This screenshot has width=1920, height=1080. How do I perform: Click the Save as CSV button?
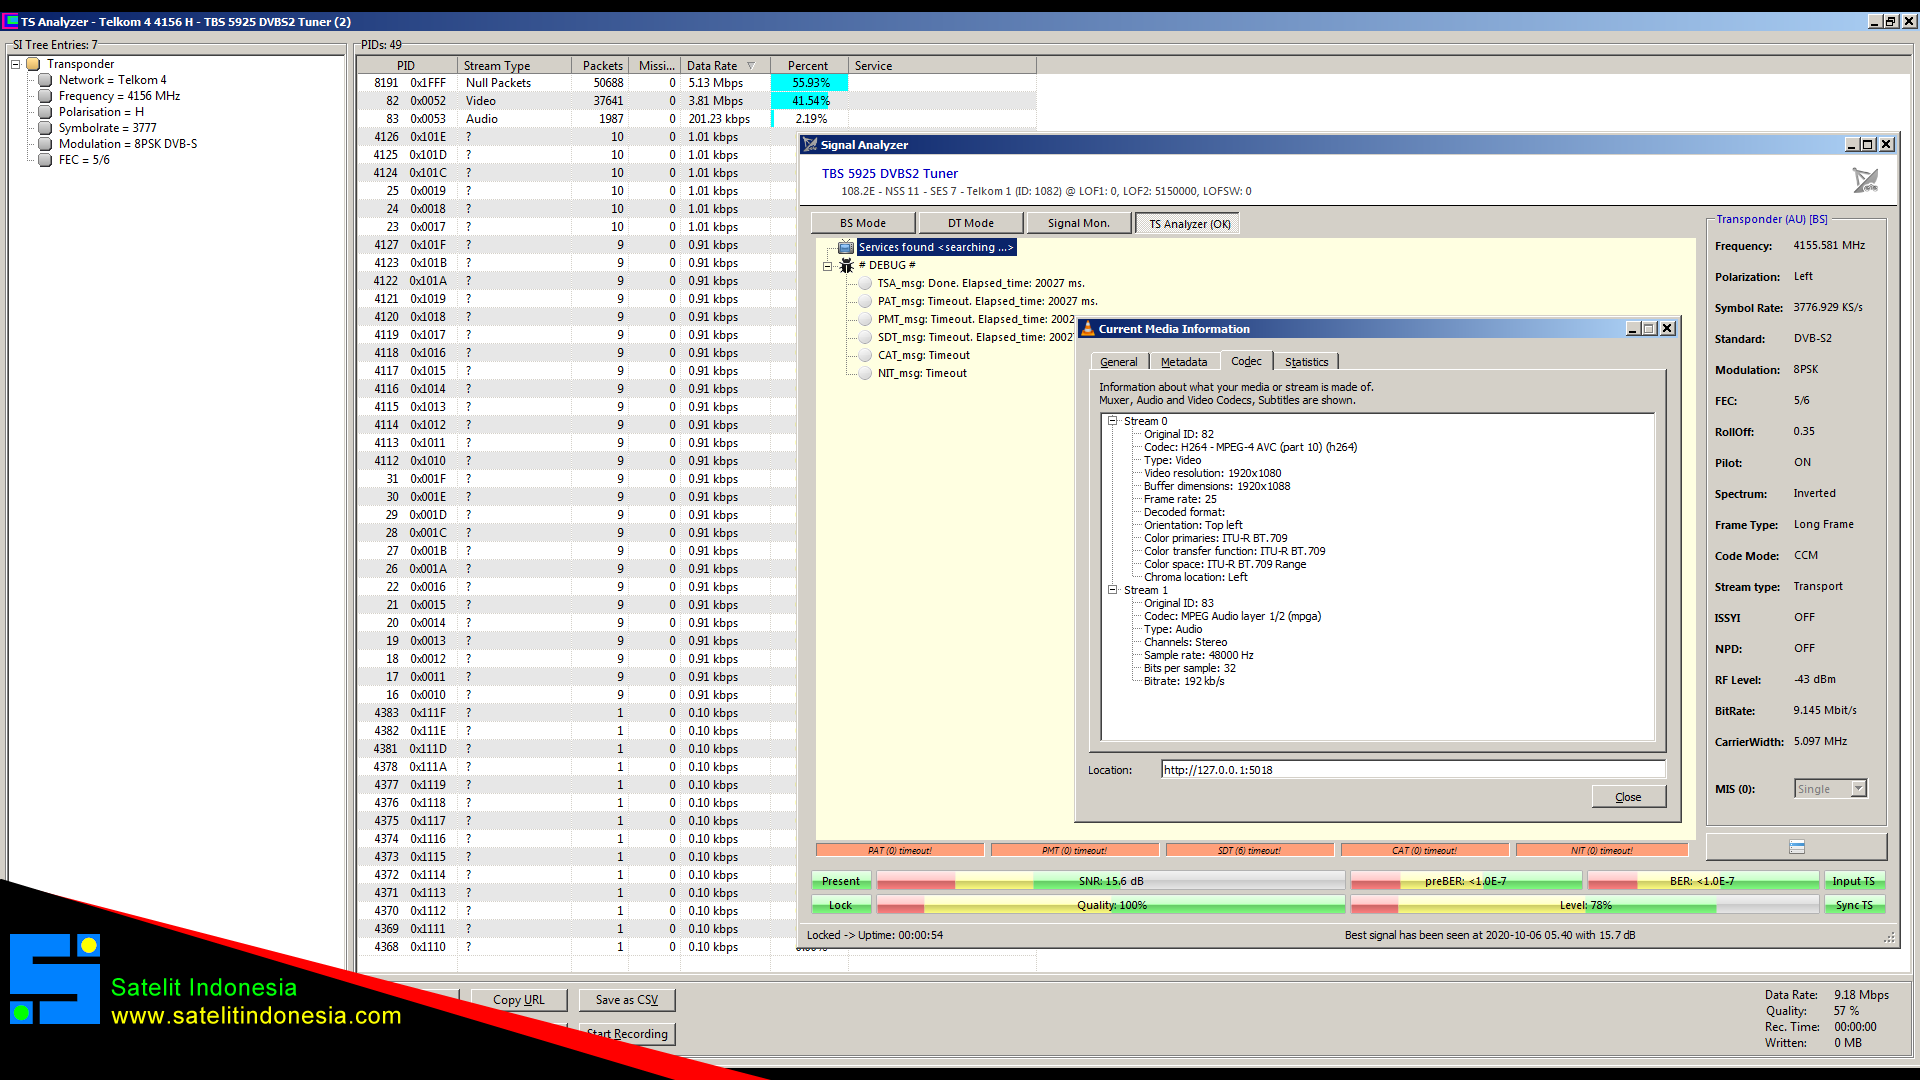(626, 1000)
